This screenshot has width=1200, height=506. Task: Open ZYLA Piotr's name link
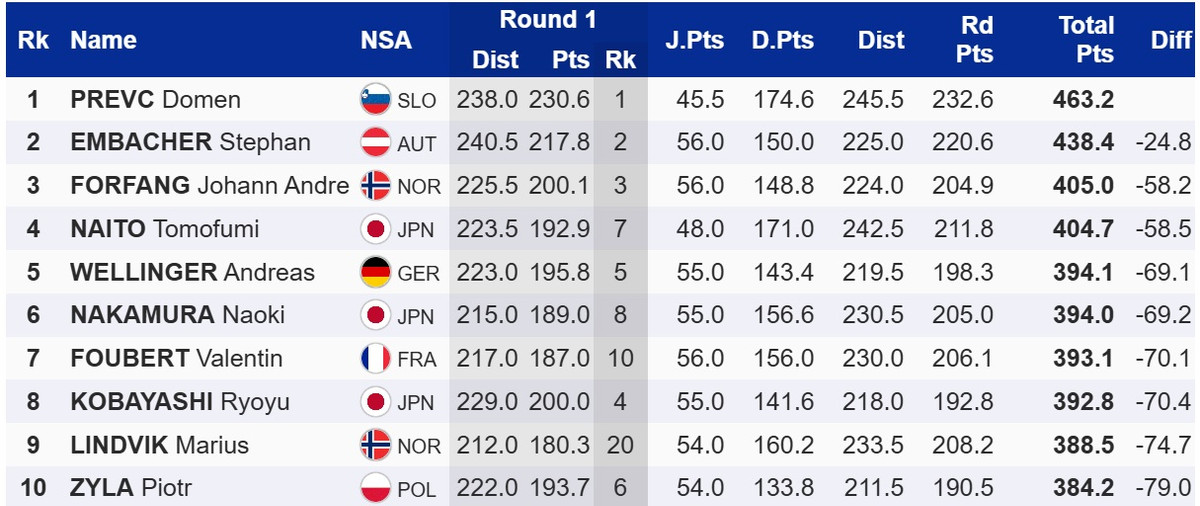(131, 488)
